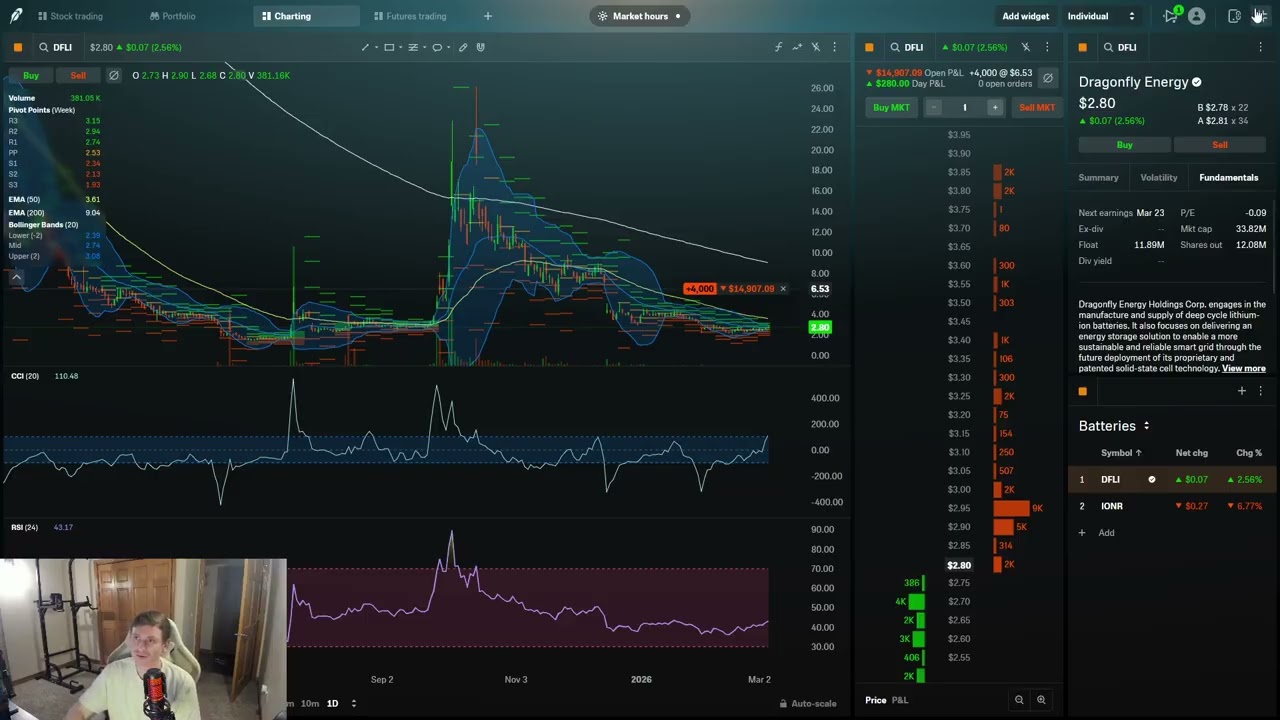Image resolution: width=1280 pixels, height=720 pixels.
Task: Open ladder widget three-dot menu
Action: click(1047, 47)
